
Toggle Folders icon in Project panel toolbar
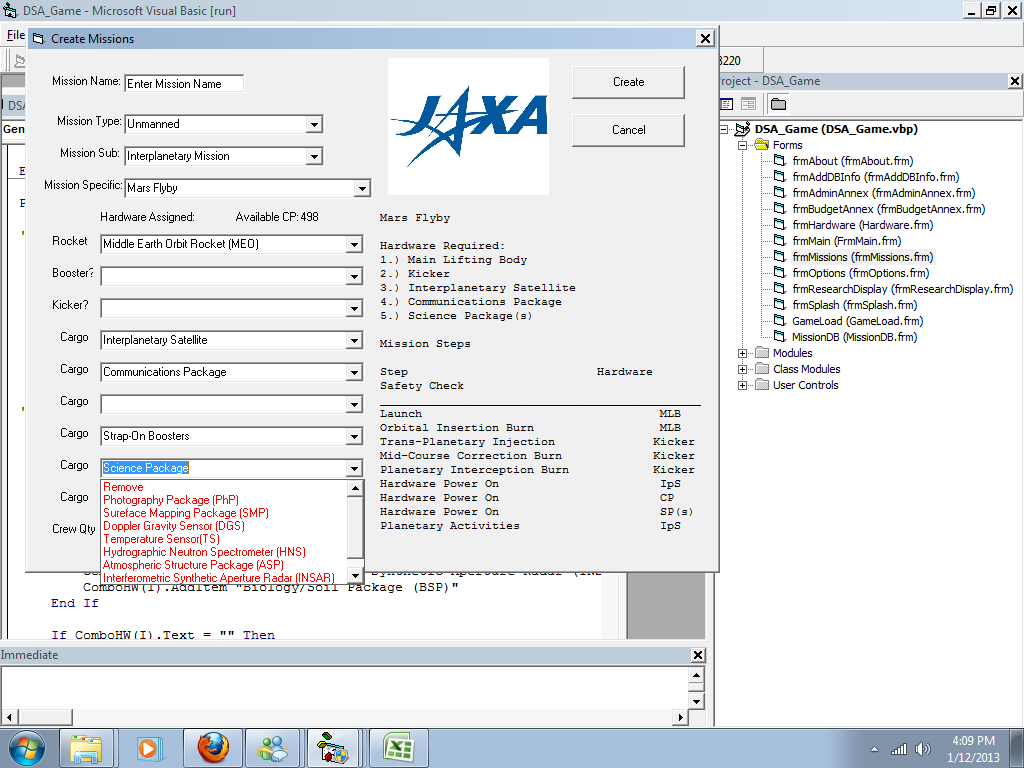778,104
